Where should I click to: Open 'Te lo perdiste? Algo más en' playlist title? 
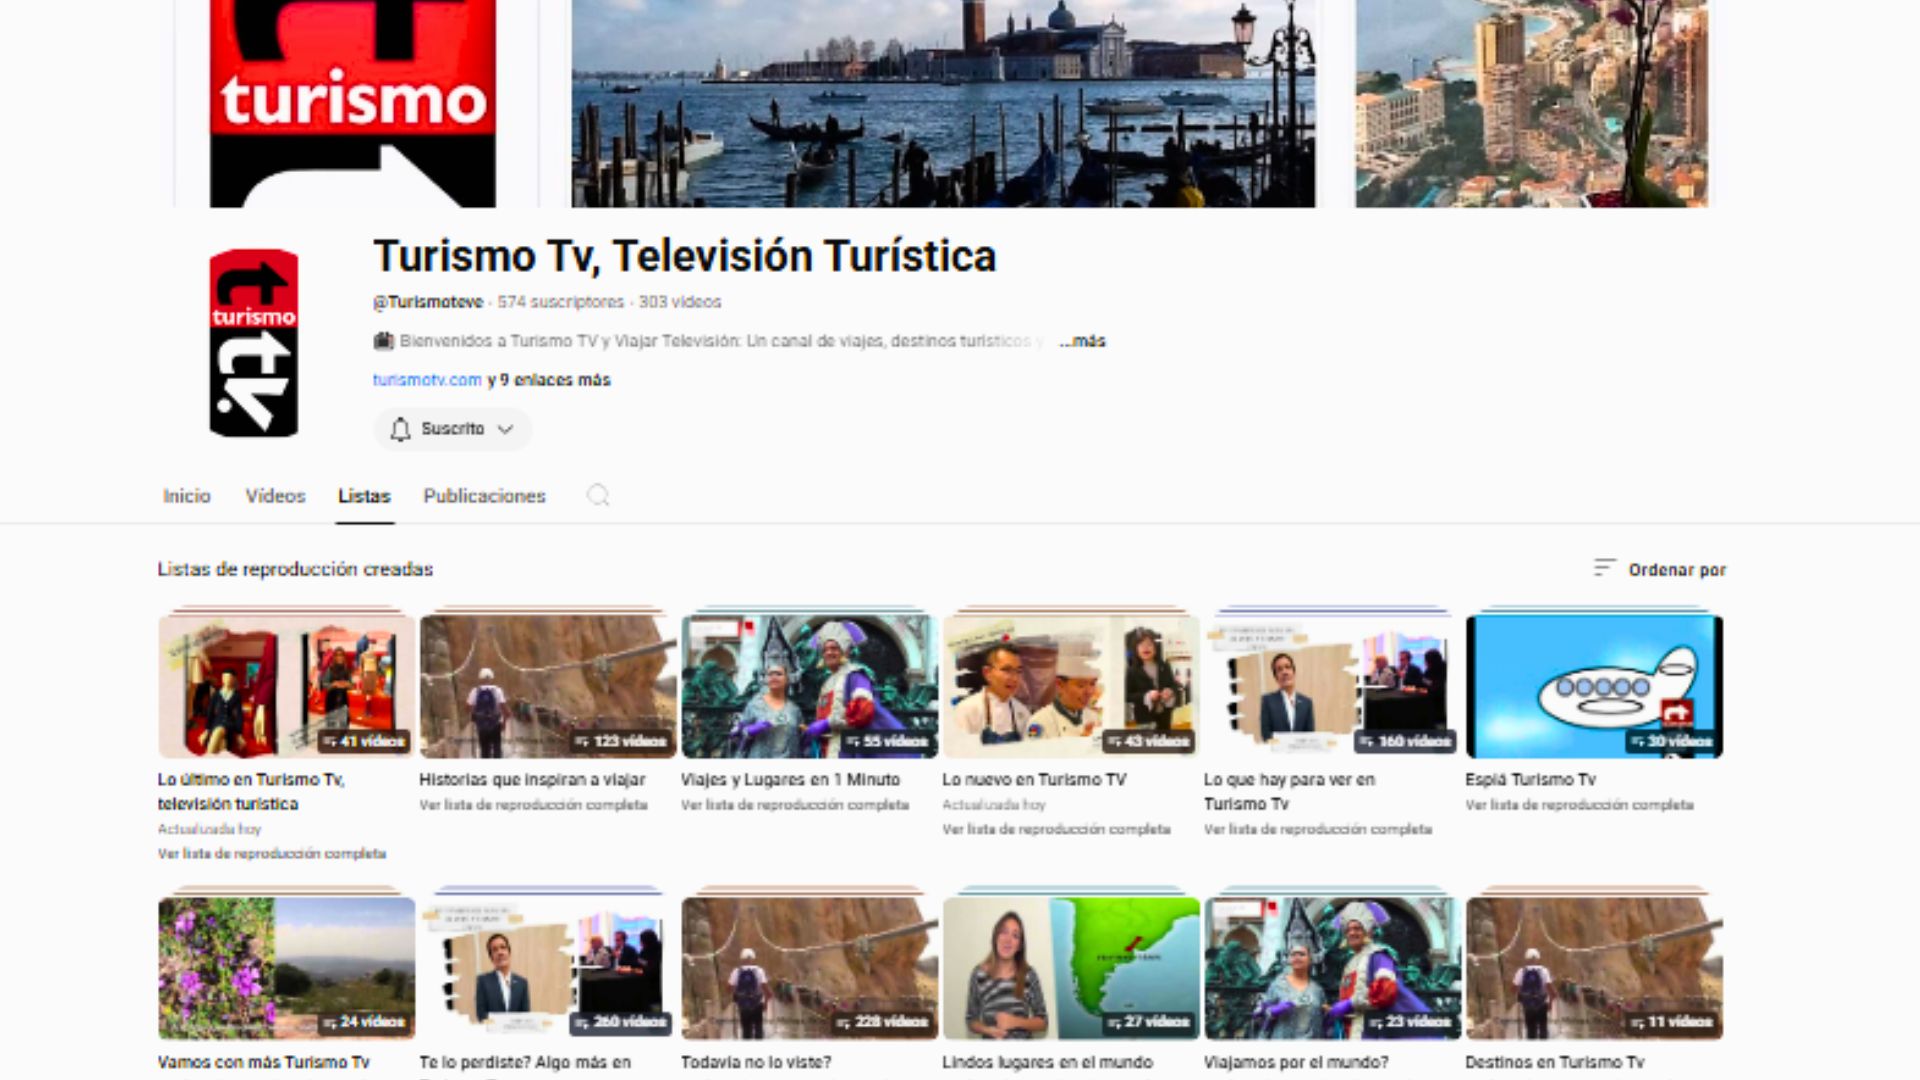click(x=525, y=1062)
